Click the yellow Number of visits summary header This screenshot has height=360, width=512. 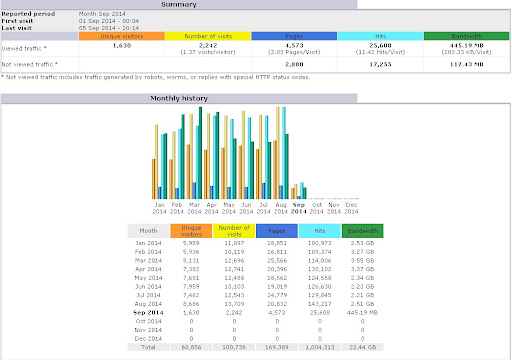(x=208, y=36)
